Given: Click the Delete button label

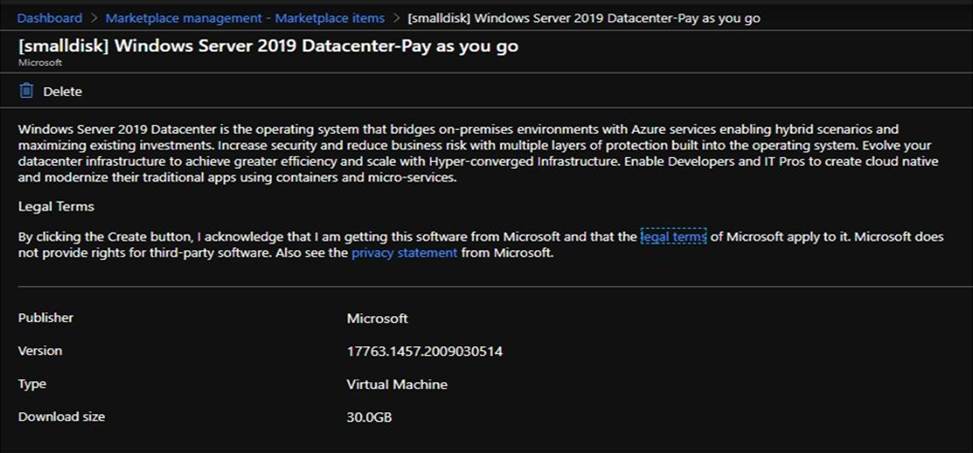Looking at the screenshot, I should (62, 92).
